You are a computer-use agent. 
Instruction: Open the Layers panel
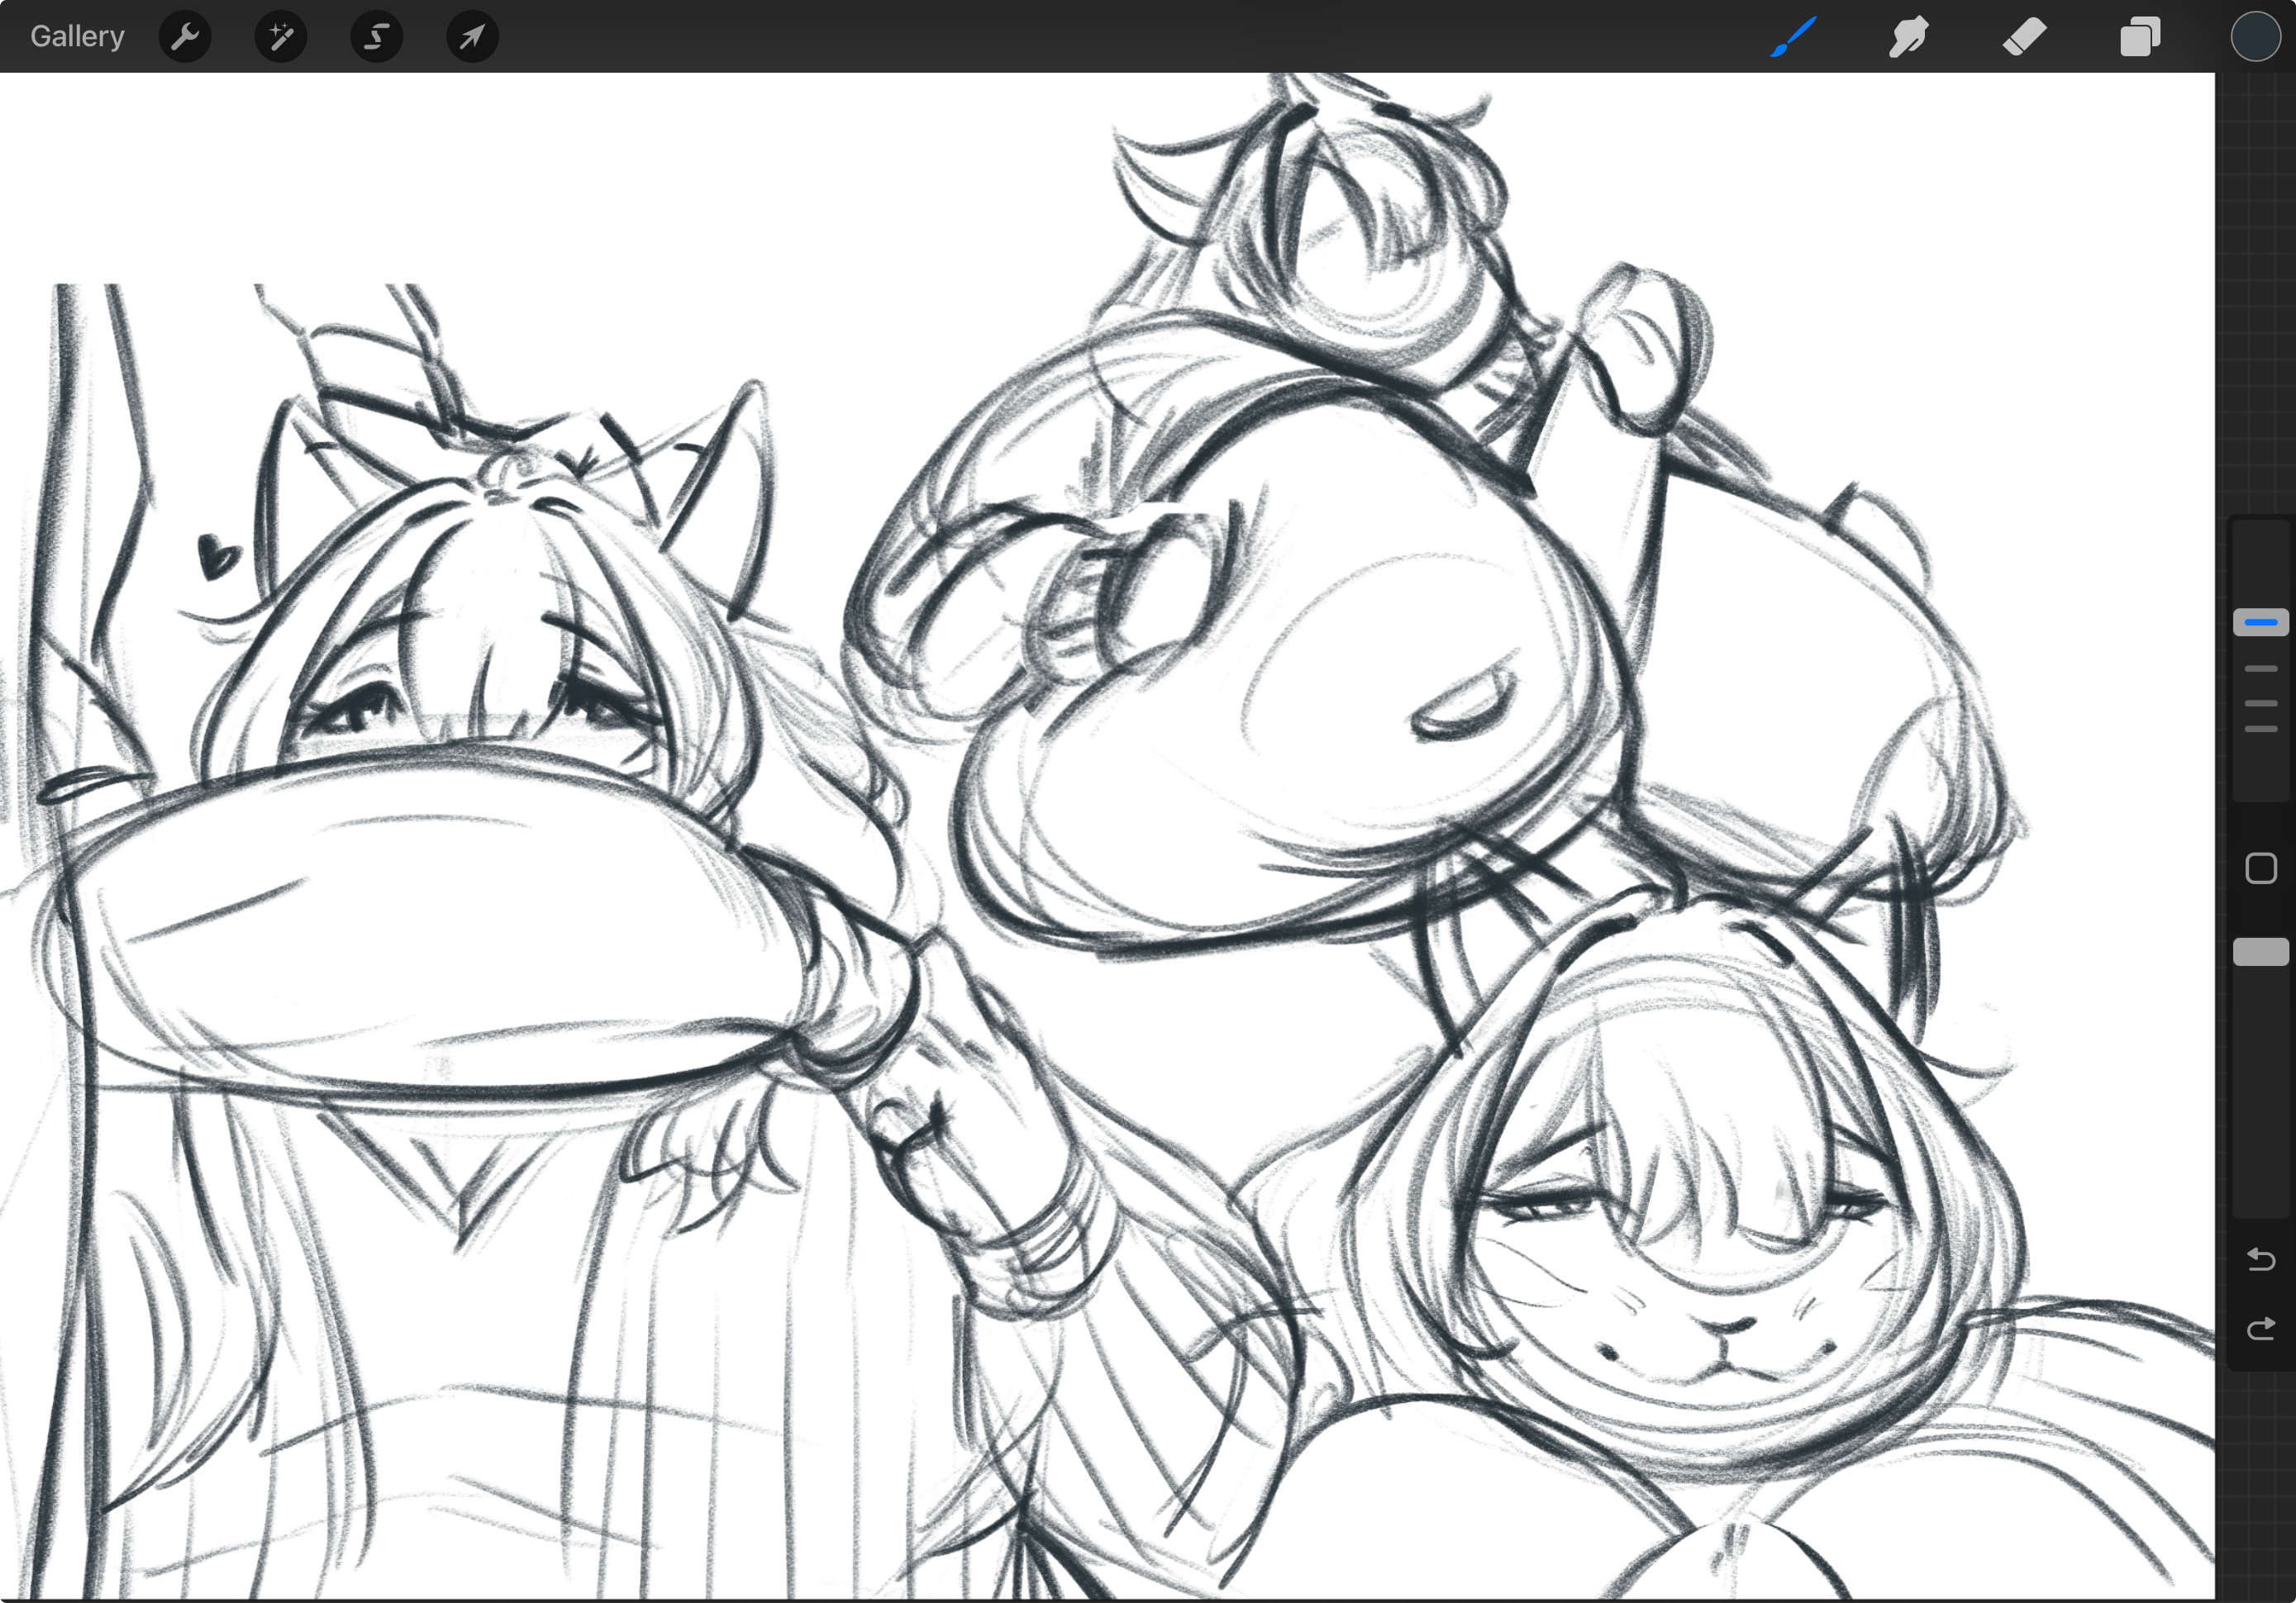click(2139, 37)
